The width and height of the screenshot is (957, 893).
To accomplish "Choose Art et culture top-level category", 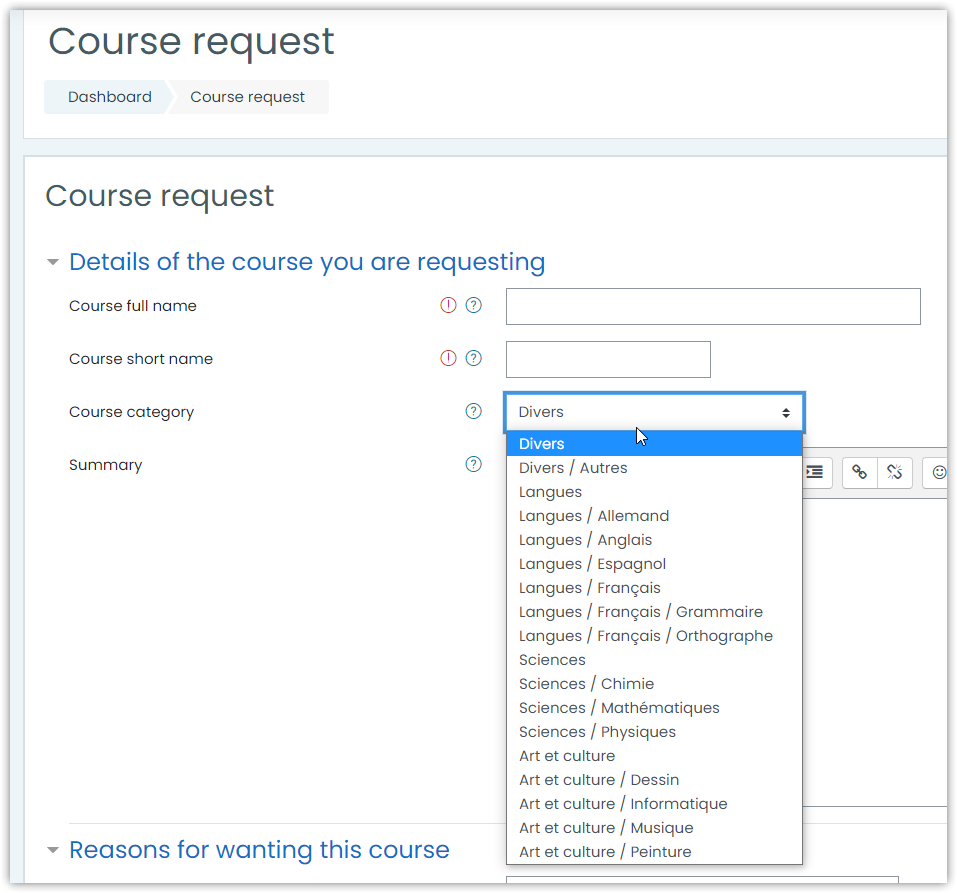I will tap(654, 756).
